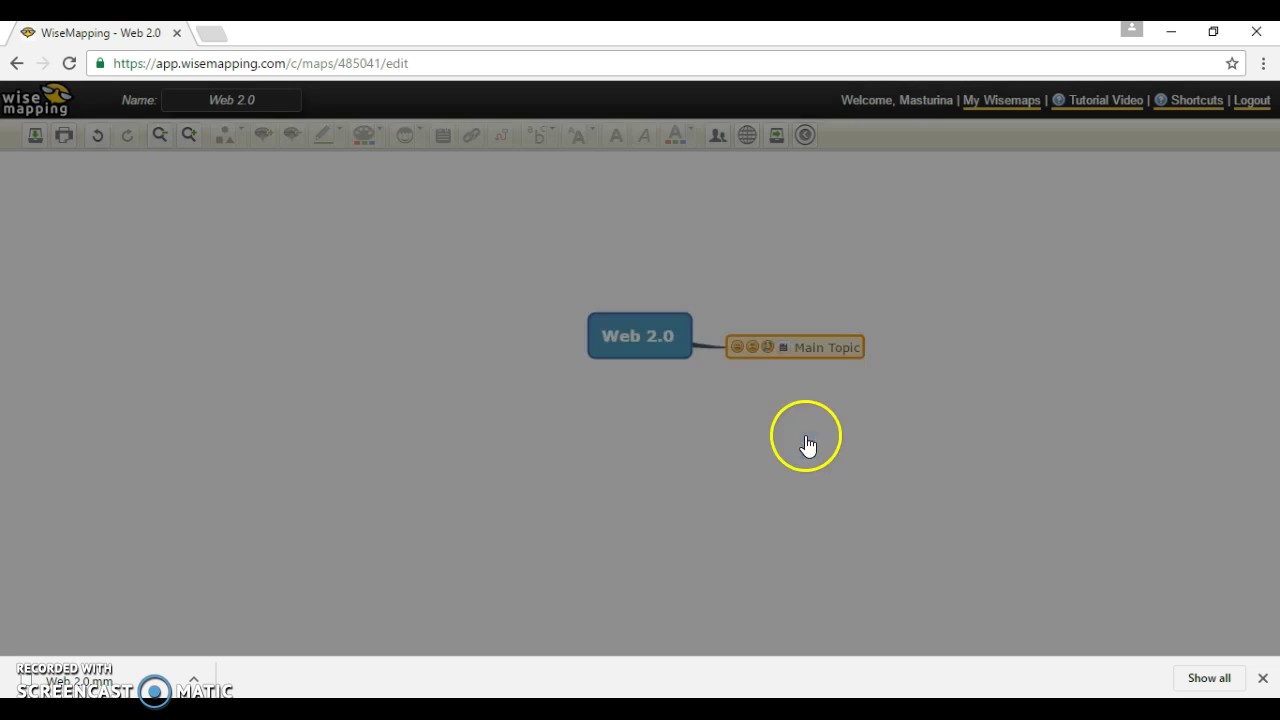Image resolution: width=1280 pixels, height=720 pixels.
Task: Open the Tutorial Video link
Action: click(1105, 100)
